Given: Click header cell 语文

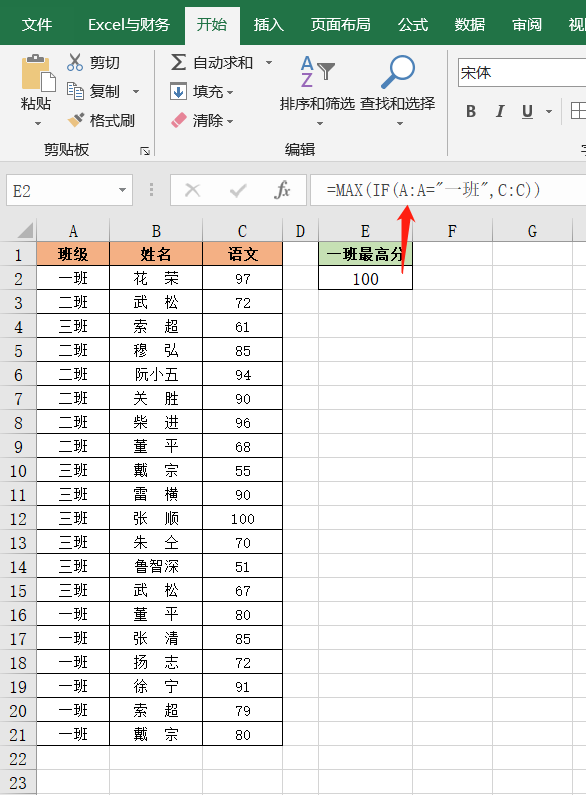Looking at the screenshot, I should pos(242,254).
